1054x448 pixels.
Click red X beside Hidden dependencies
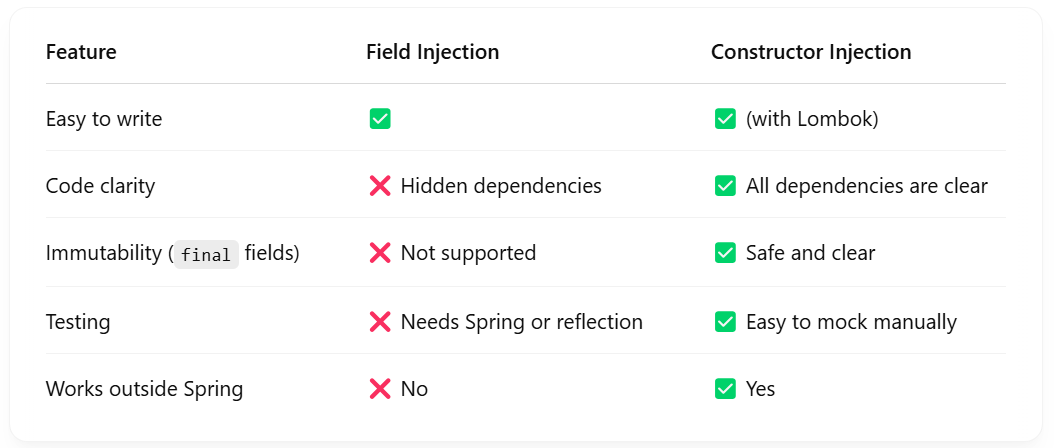[380, 186]
